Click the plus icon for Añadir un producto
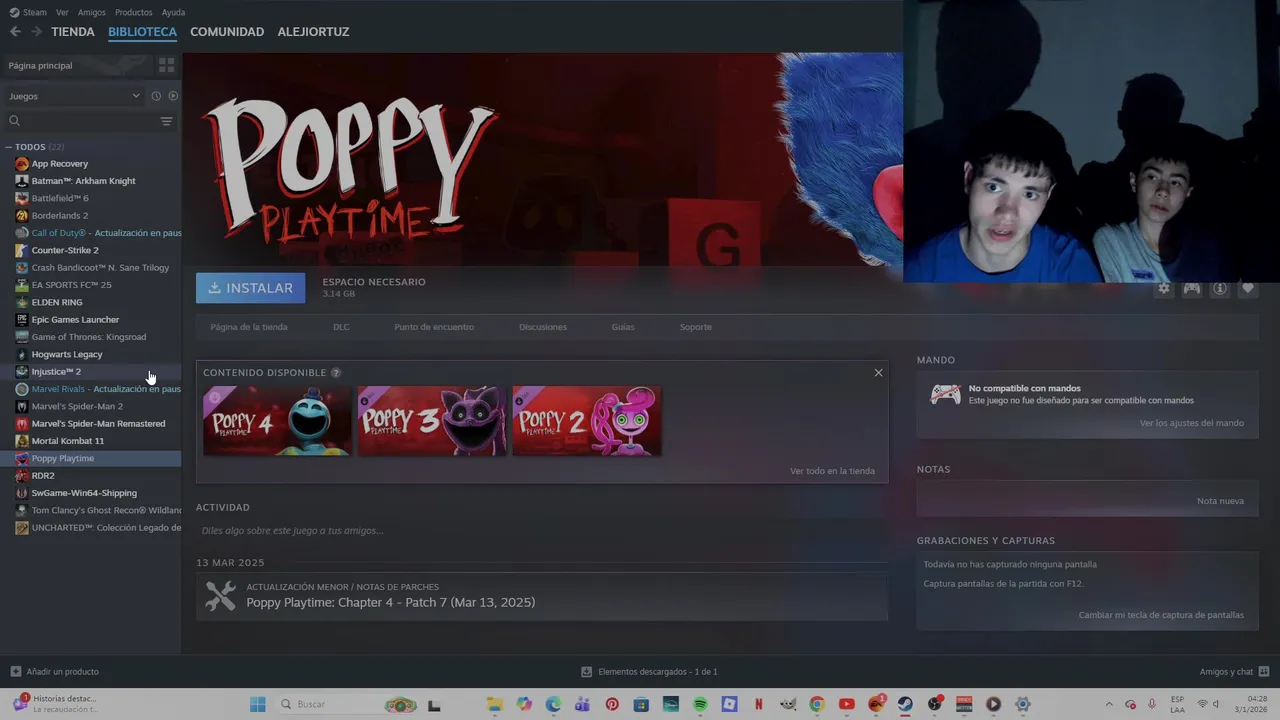The width and height of the screenshot is (1280, 720). (x=15, y=672)
